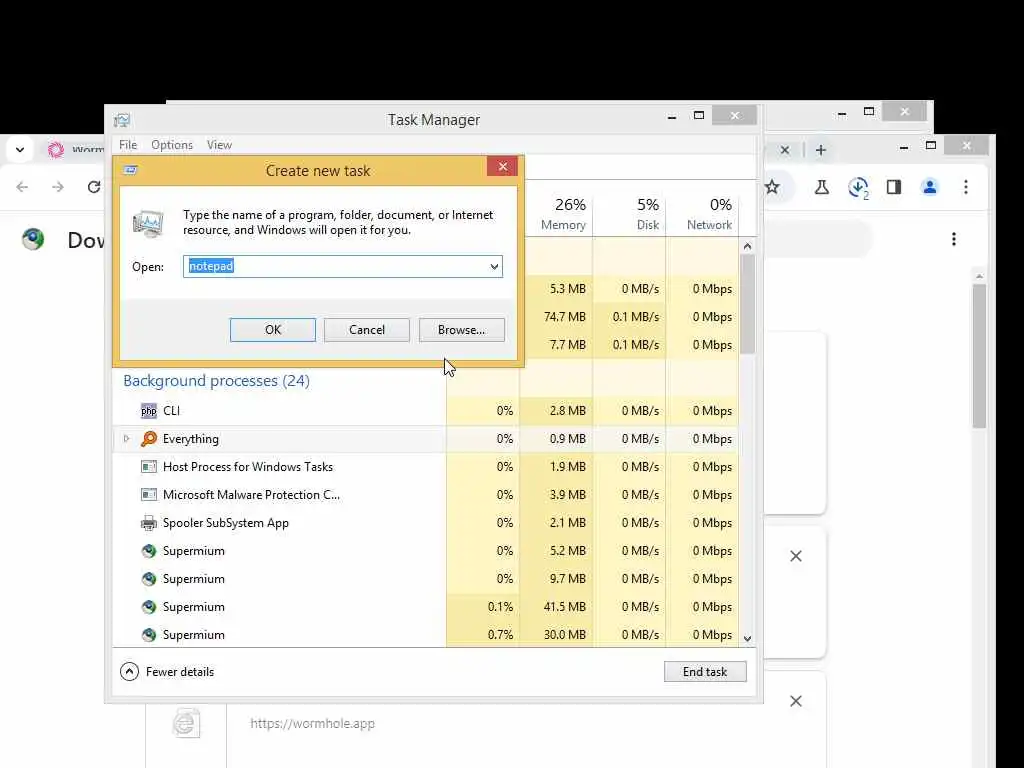This screenshot has width=1024, height=768.
Task: Open the browser tab search chevron
Action: click(x=20, y=150)
